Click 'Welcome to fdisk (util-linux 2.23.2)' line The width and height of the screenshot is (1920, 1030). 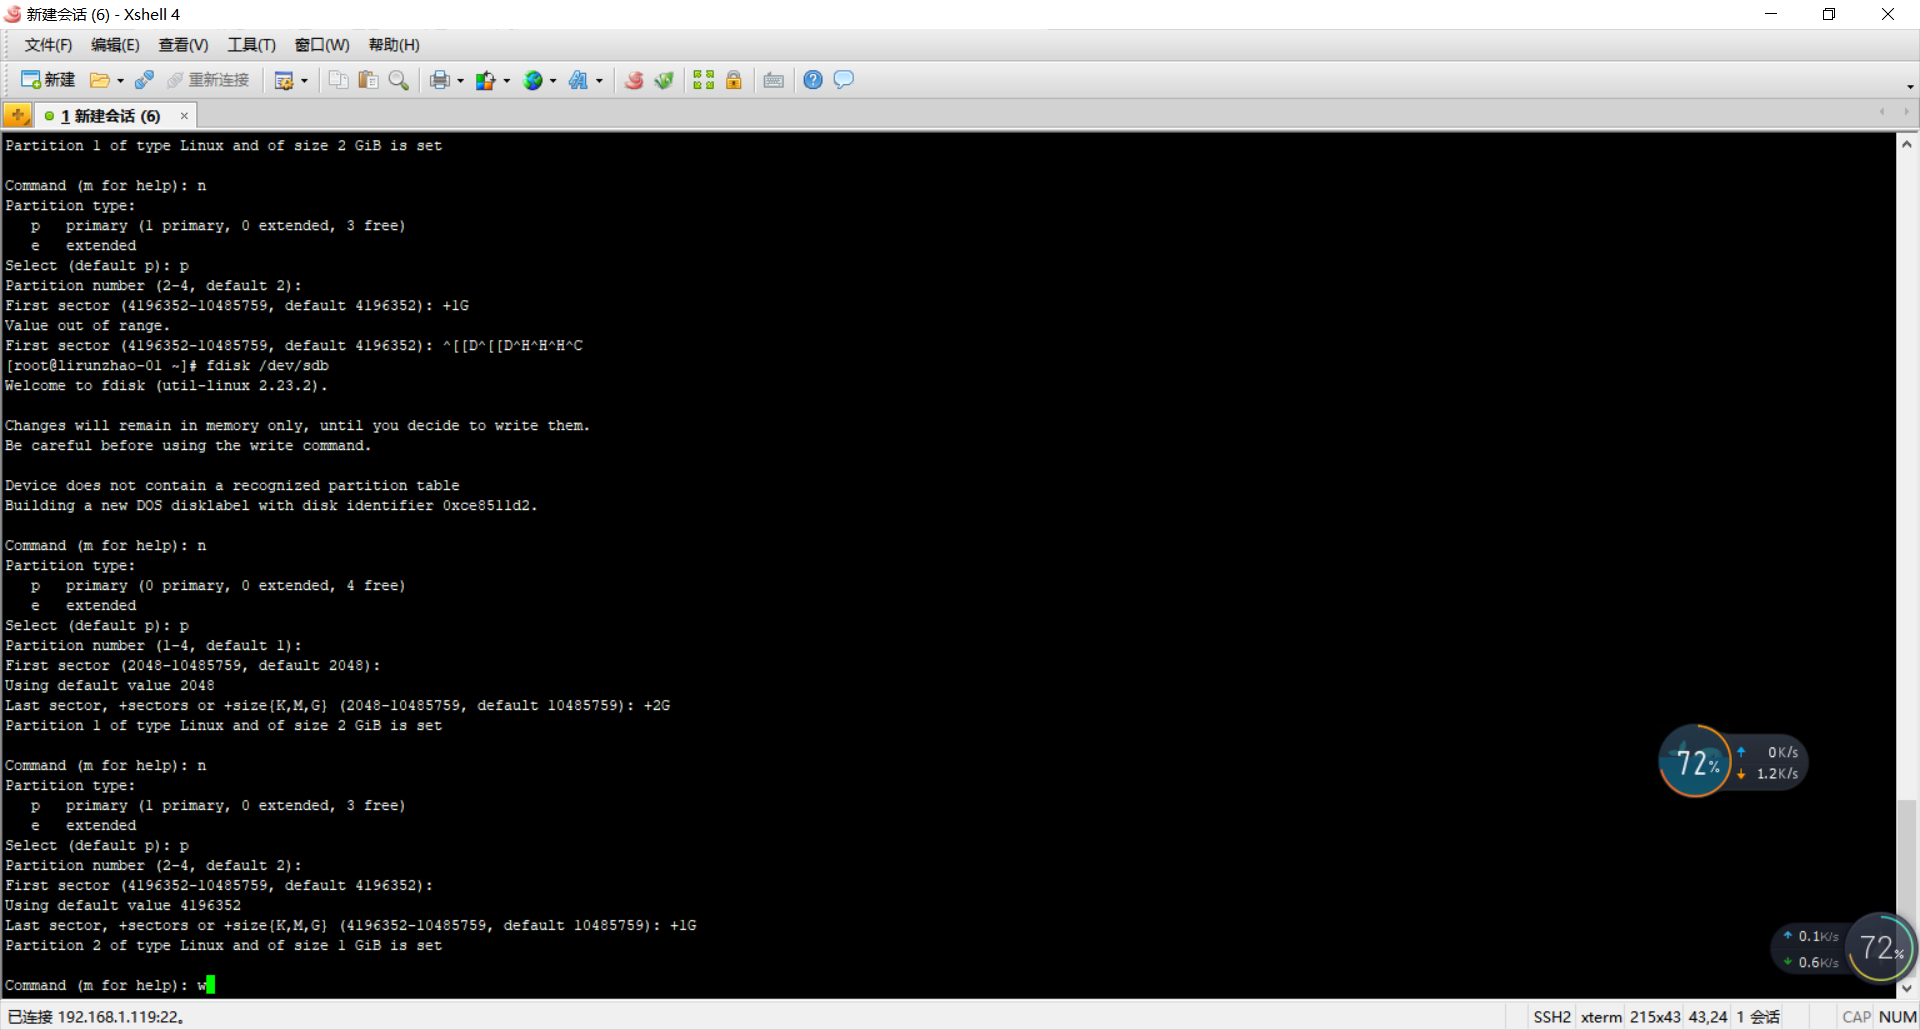[166, 386]
